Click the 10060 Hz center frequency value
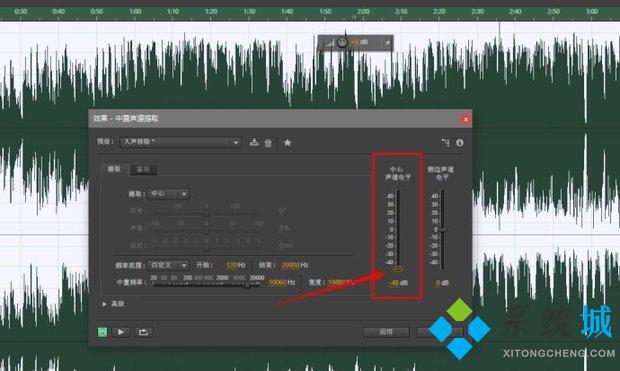Viewport: 620px width, 371px height. (282, 282)
